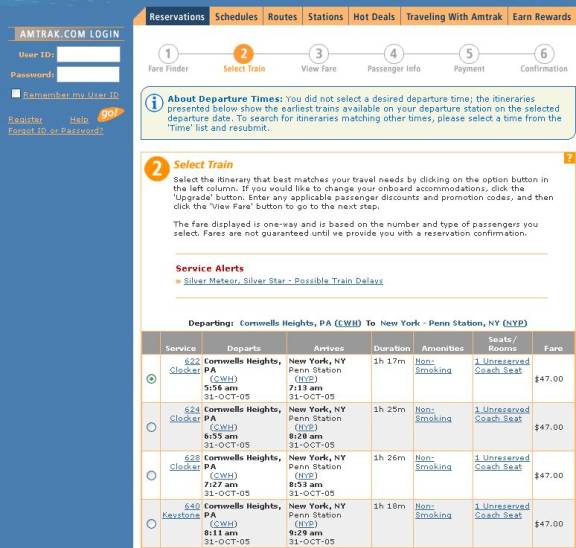Open Non-Smoking amenity for train 622
Screen dimensions: 576x548
pyautogui.click(x=433, y=365)
